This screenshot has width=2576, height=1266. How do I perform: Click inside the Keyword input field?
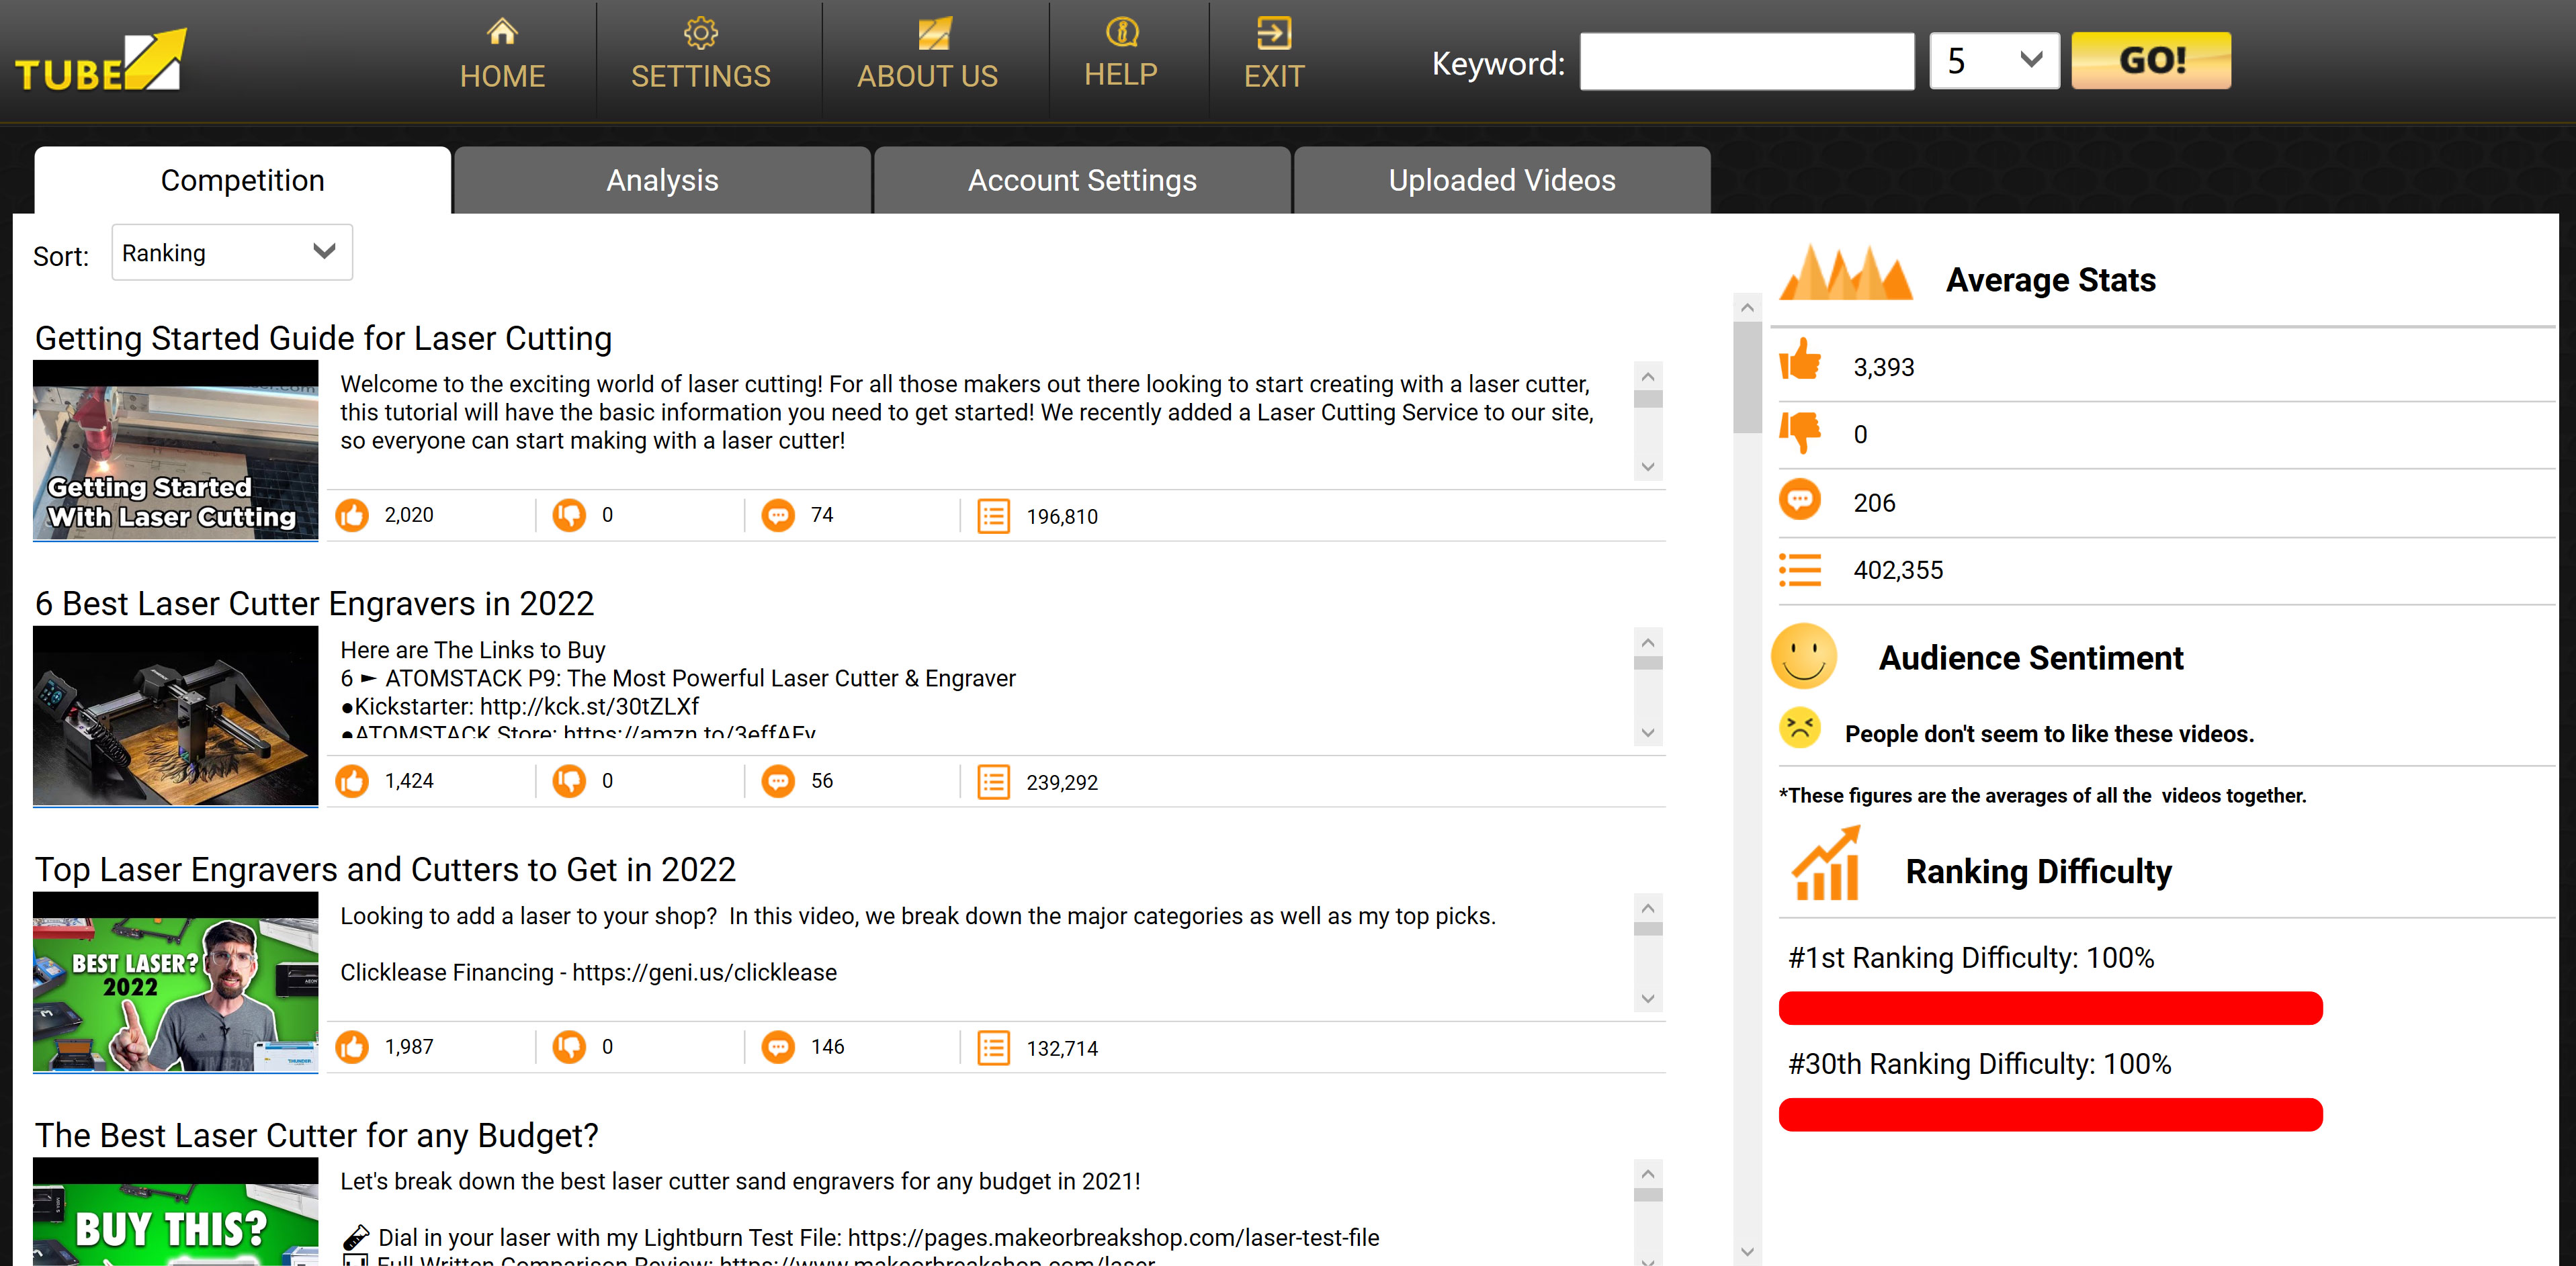tap(1747, 61)
